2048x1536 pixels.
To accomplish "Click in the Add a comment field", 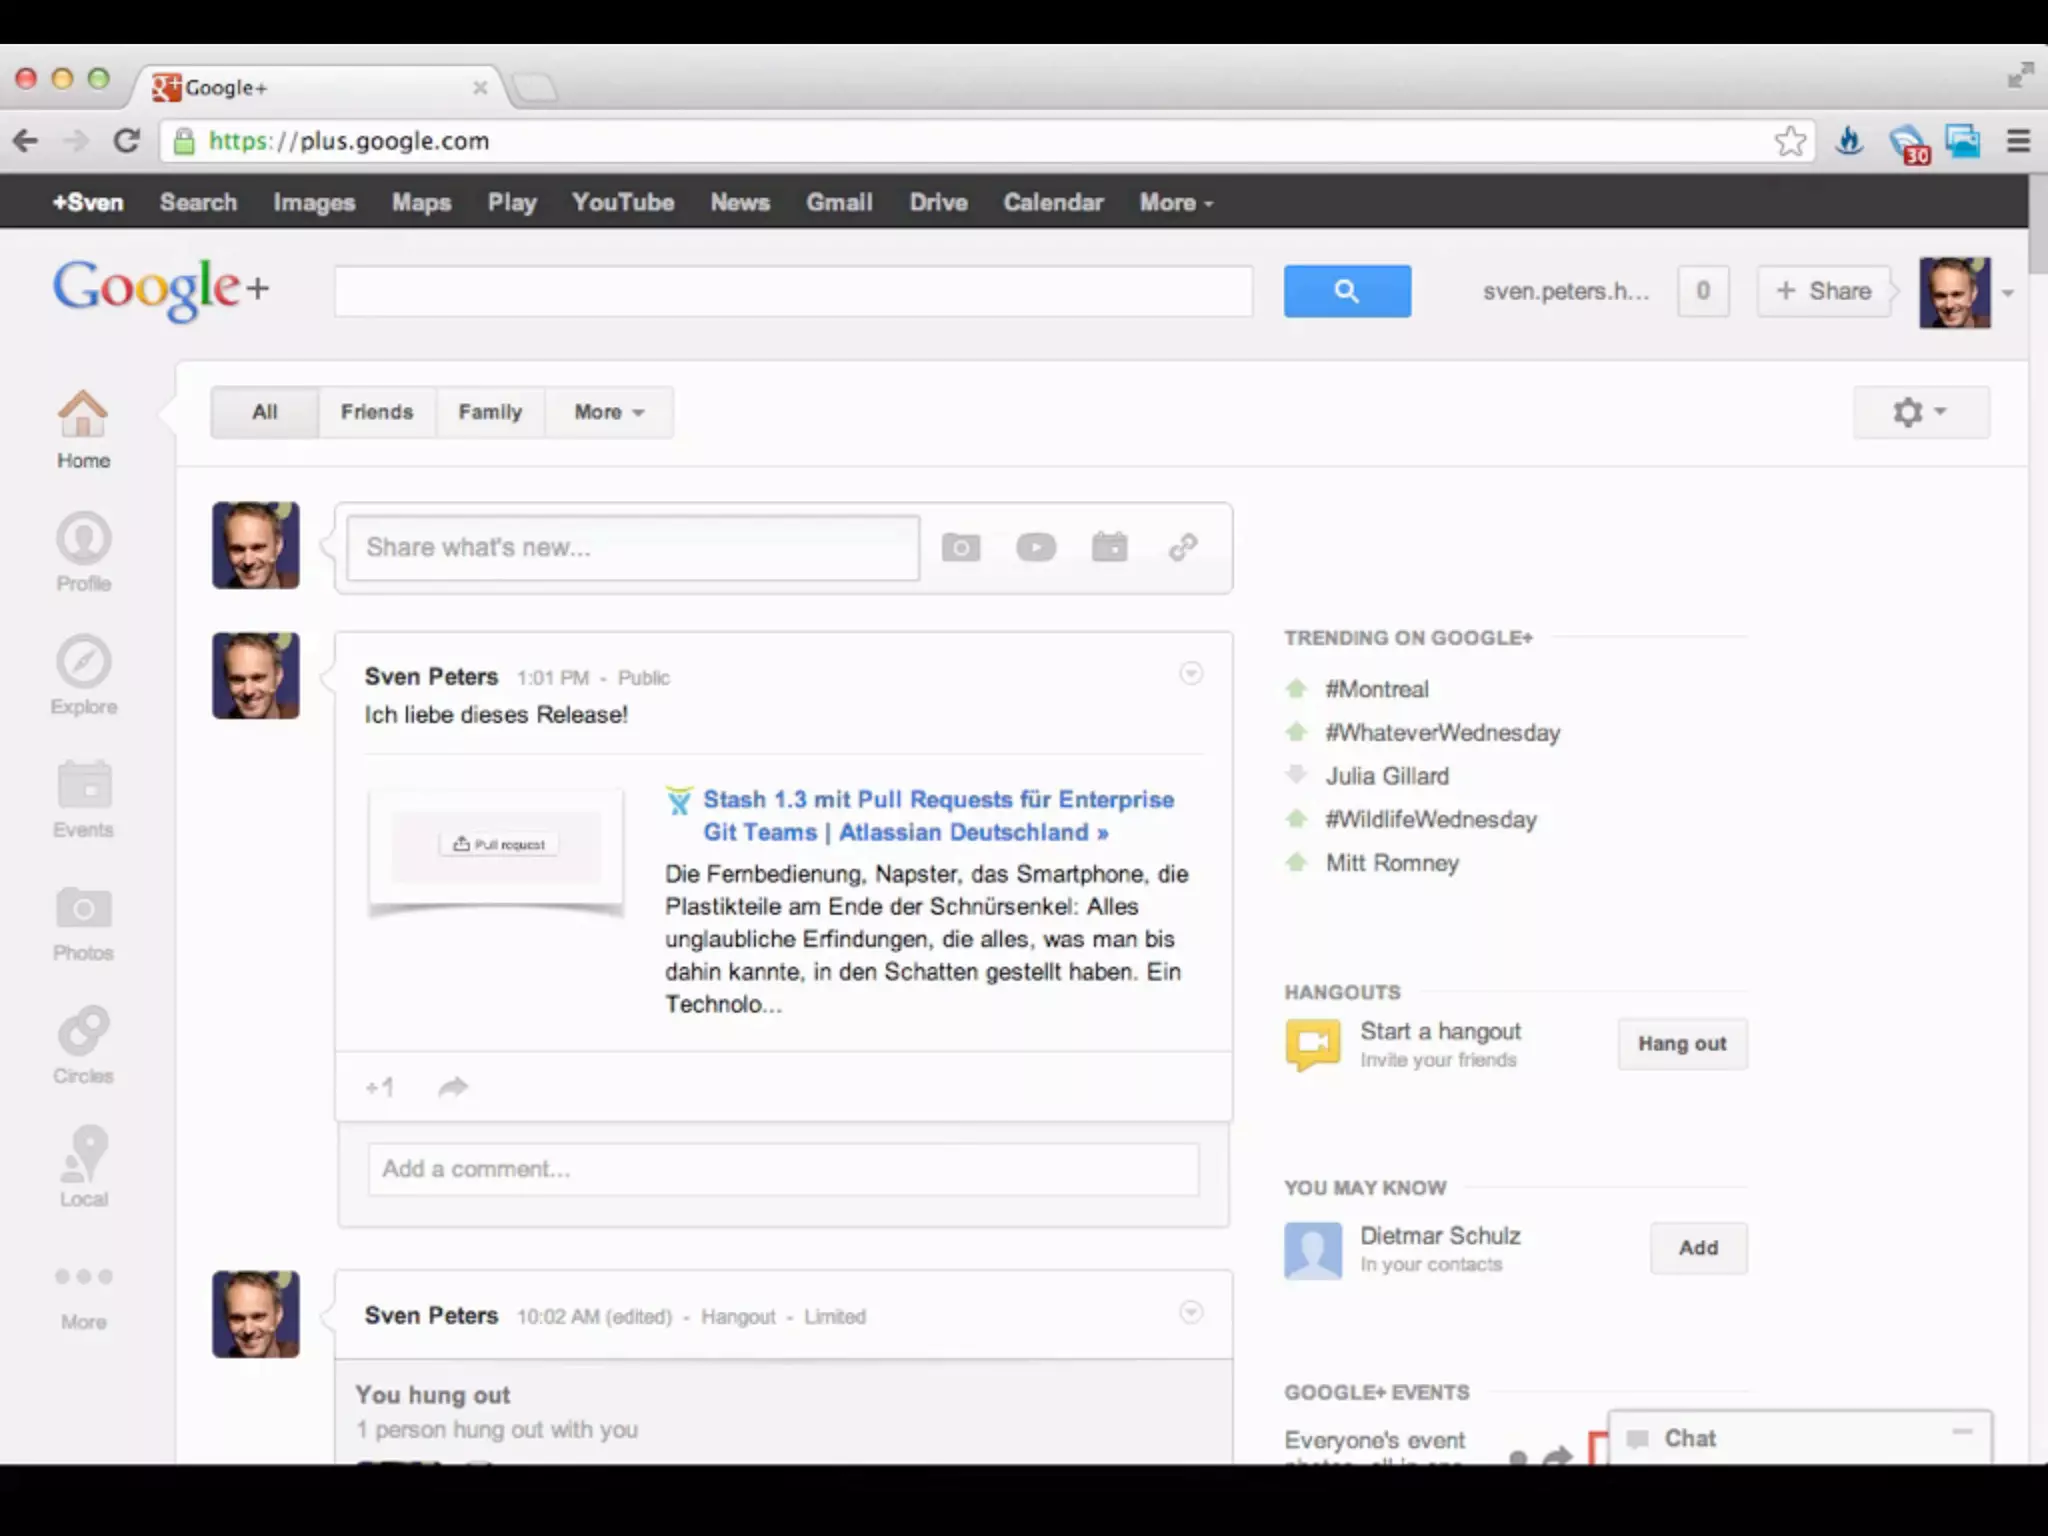I will pyautogui.click(x=783, y=1169).
